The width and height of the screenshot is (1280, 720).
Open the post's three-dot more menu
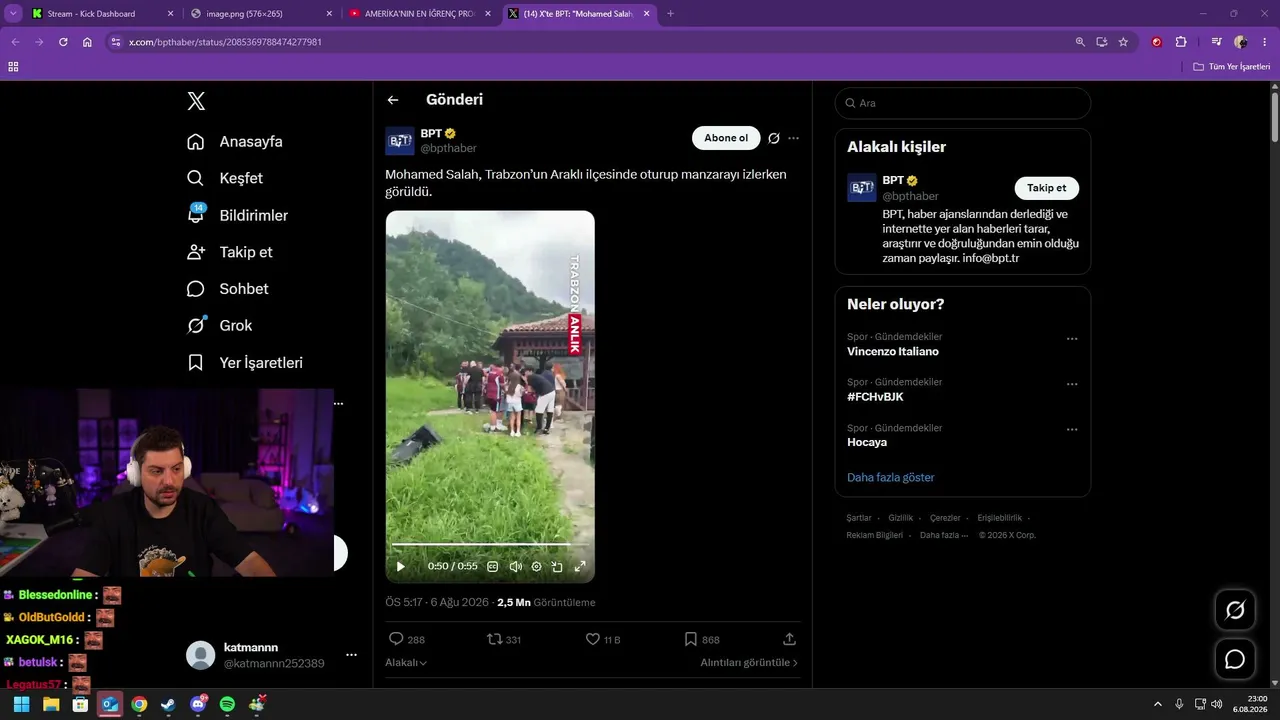coord(793,138)
